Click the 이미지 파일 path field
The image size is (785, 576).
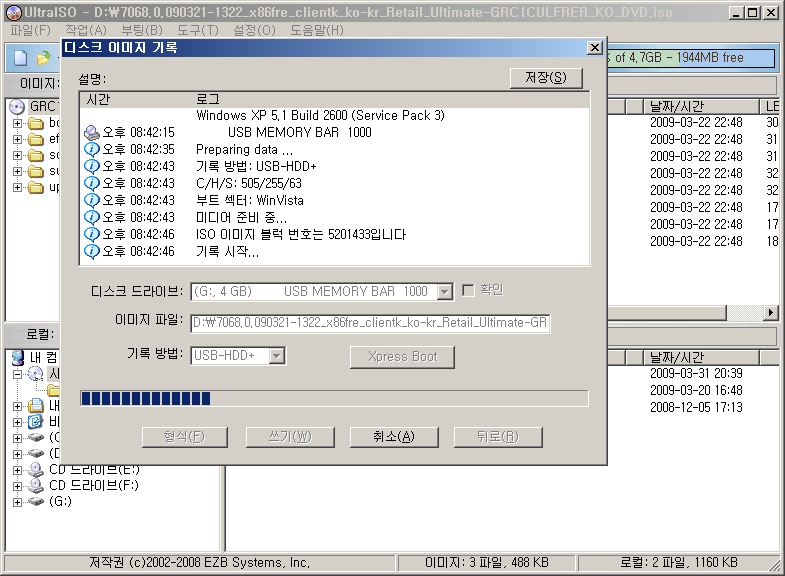[370, 323]
